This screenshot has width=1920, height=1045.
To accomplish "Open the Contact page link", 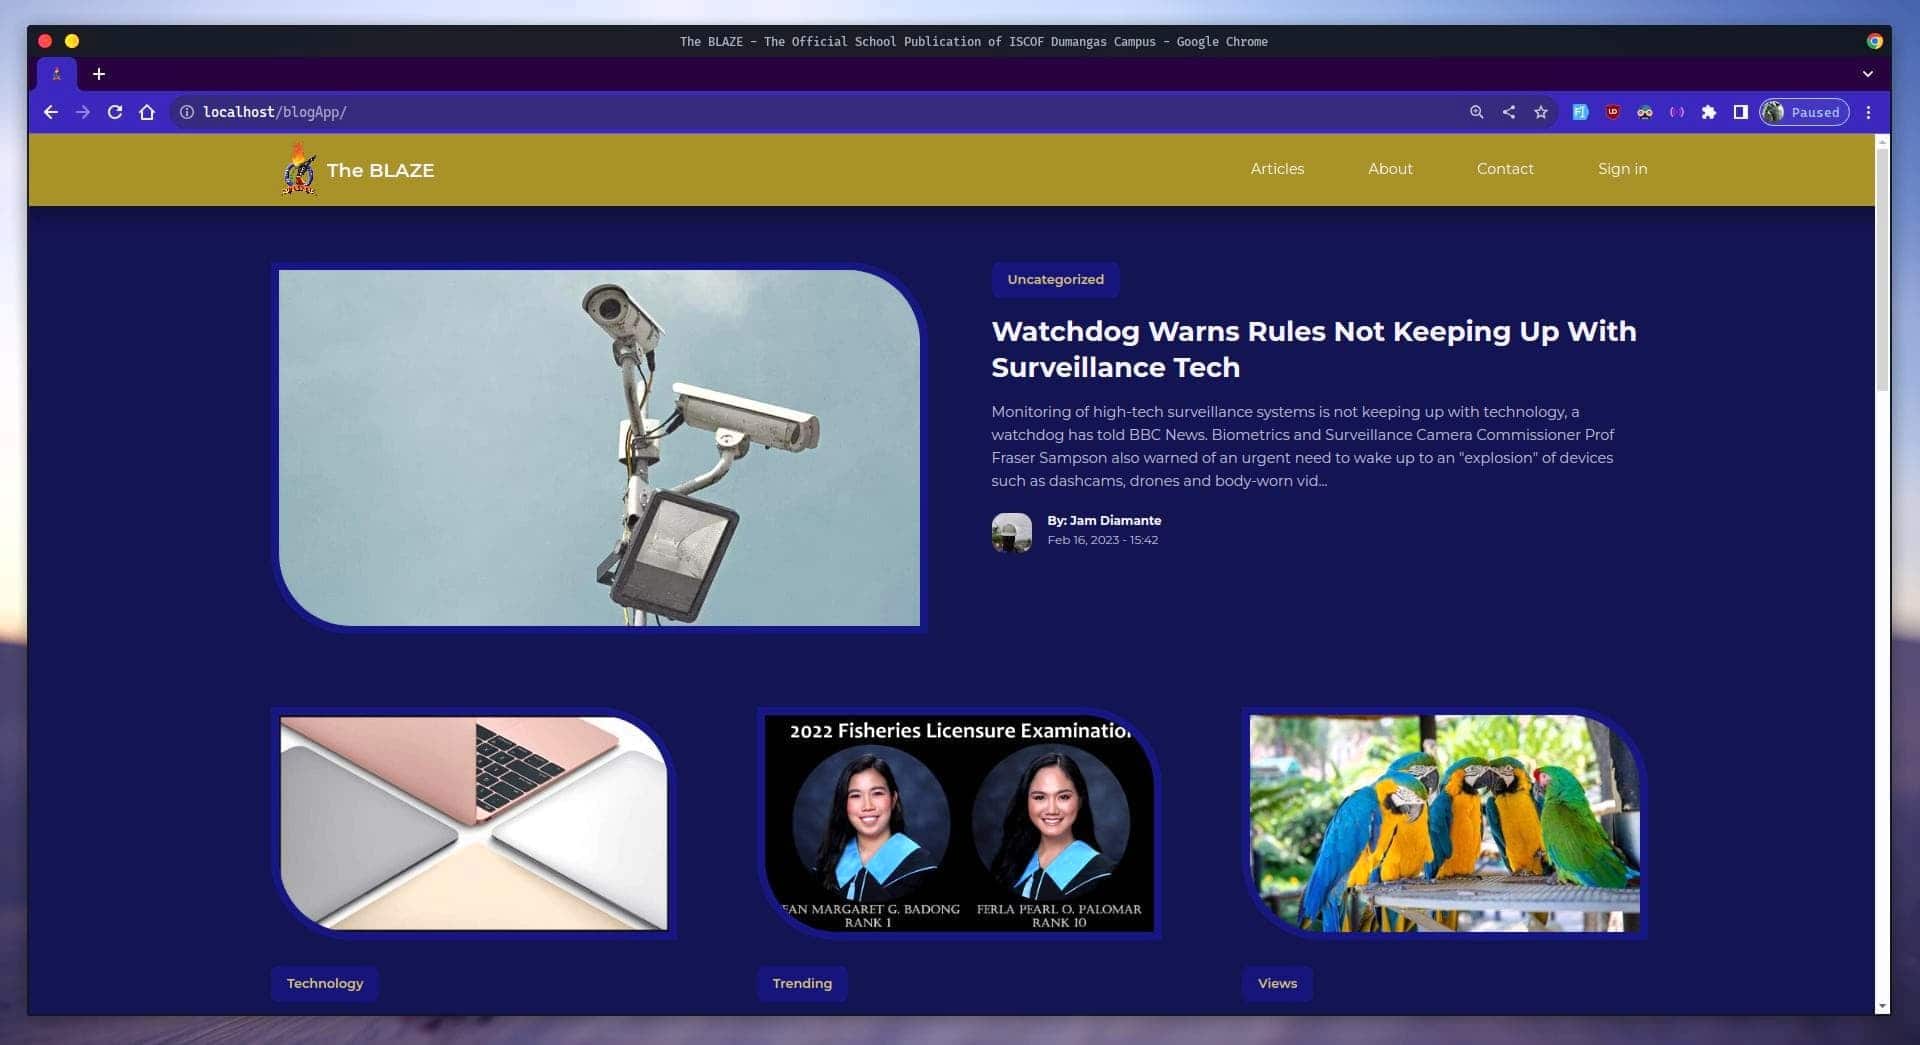I will click(x=1504, y=169).
